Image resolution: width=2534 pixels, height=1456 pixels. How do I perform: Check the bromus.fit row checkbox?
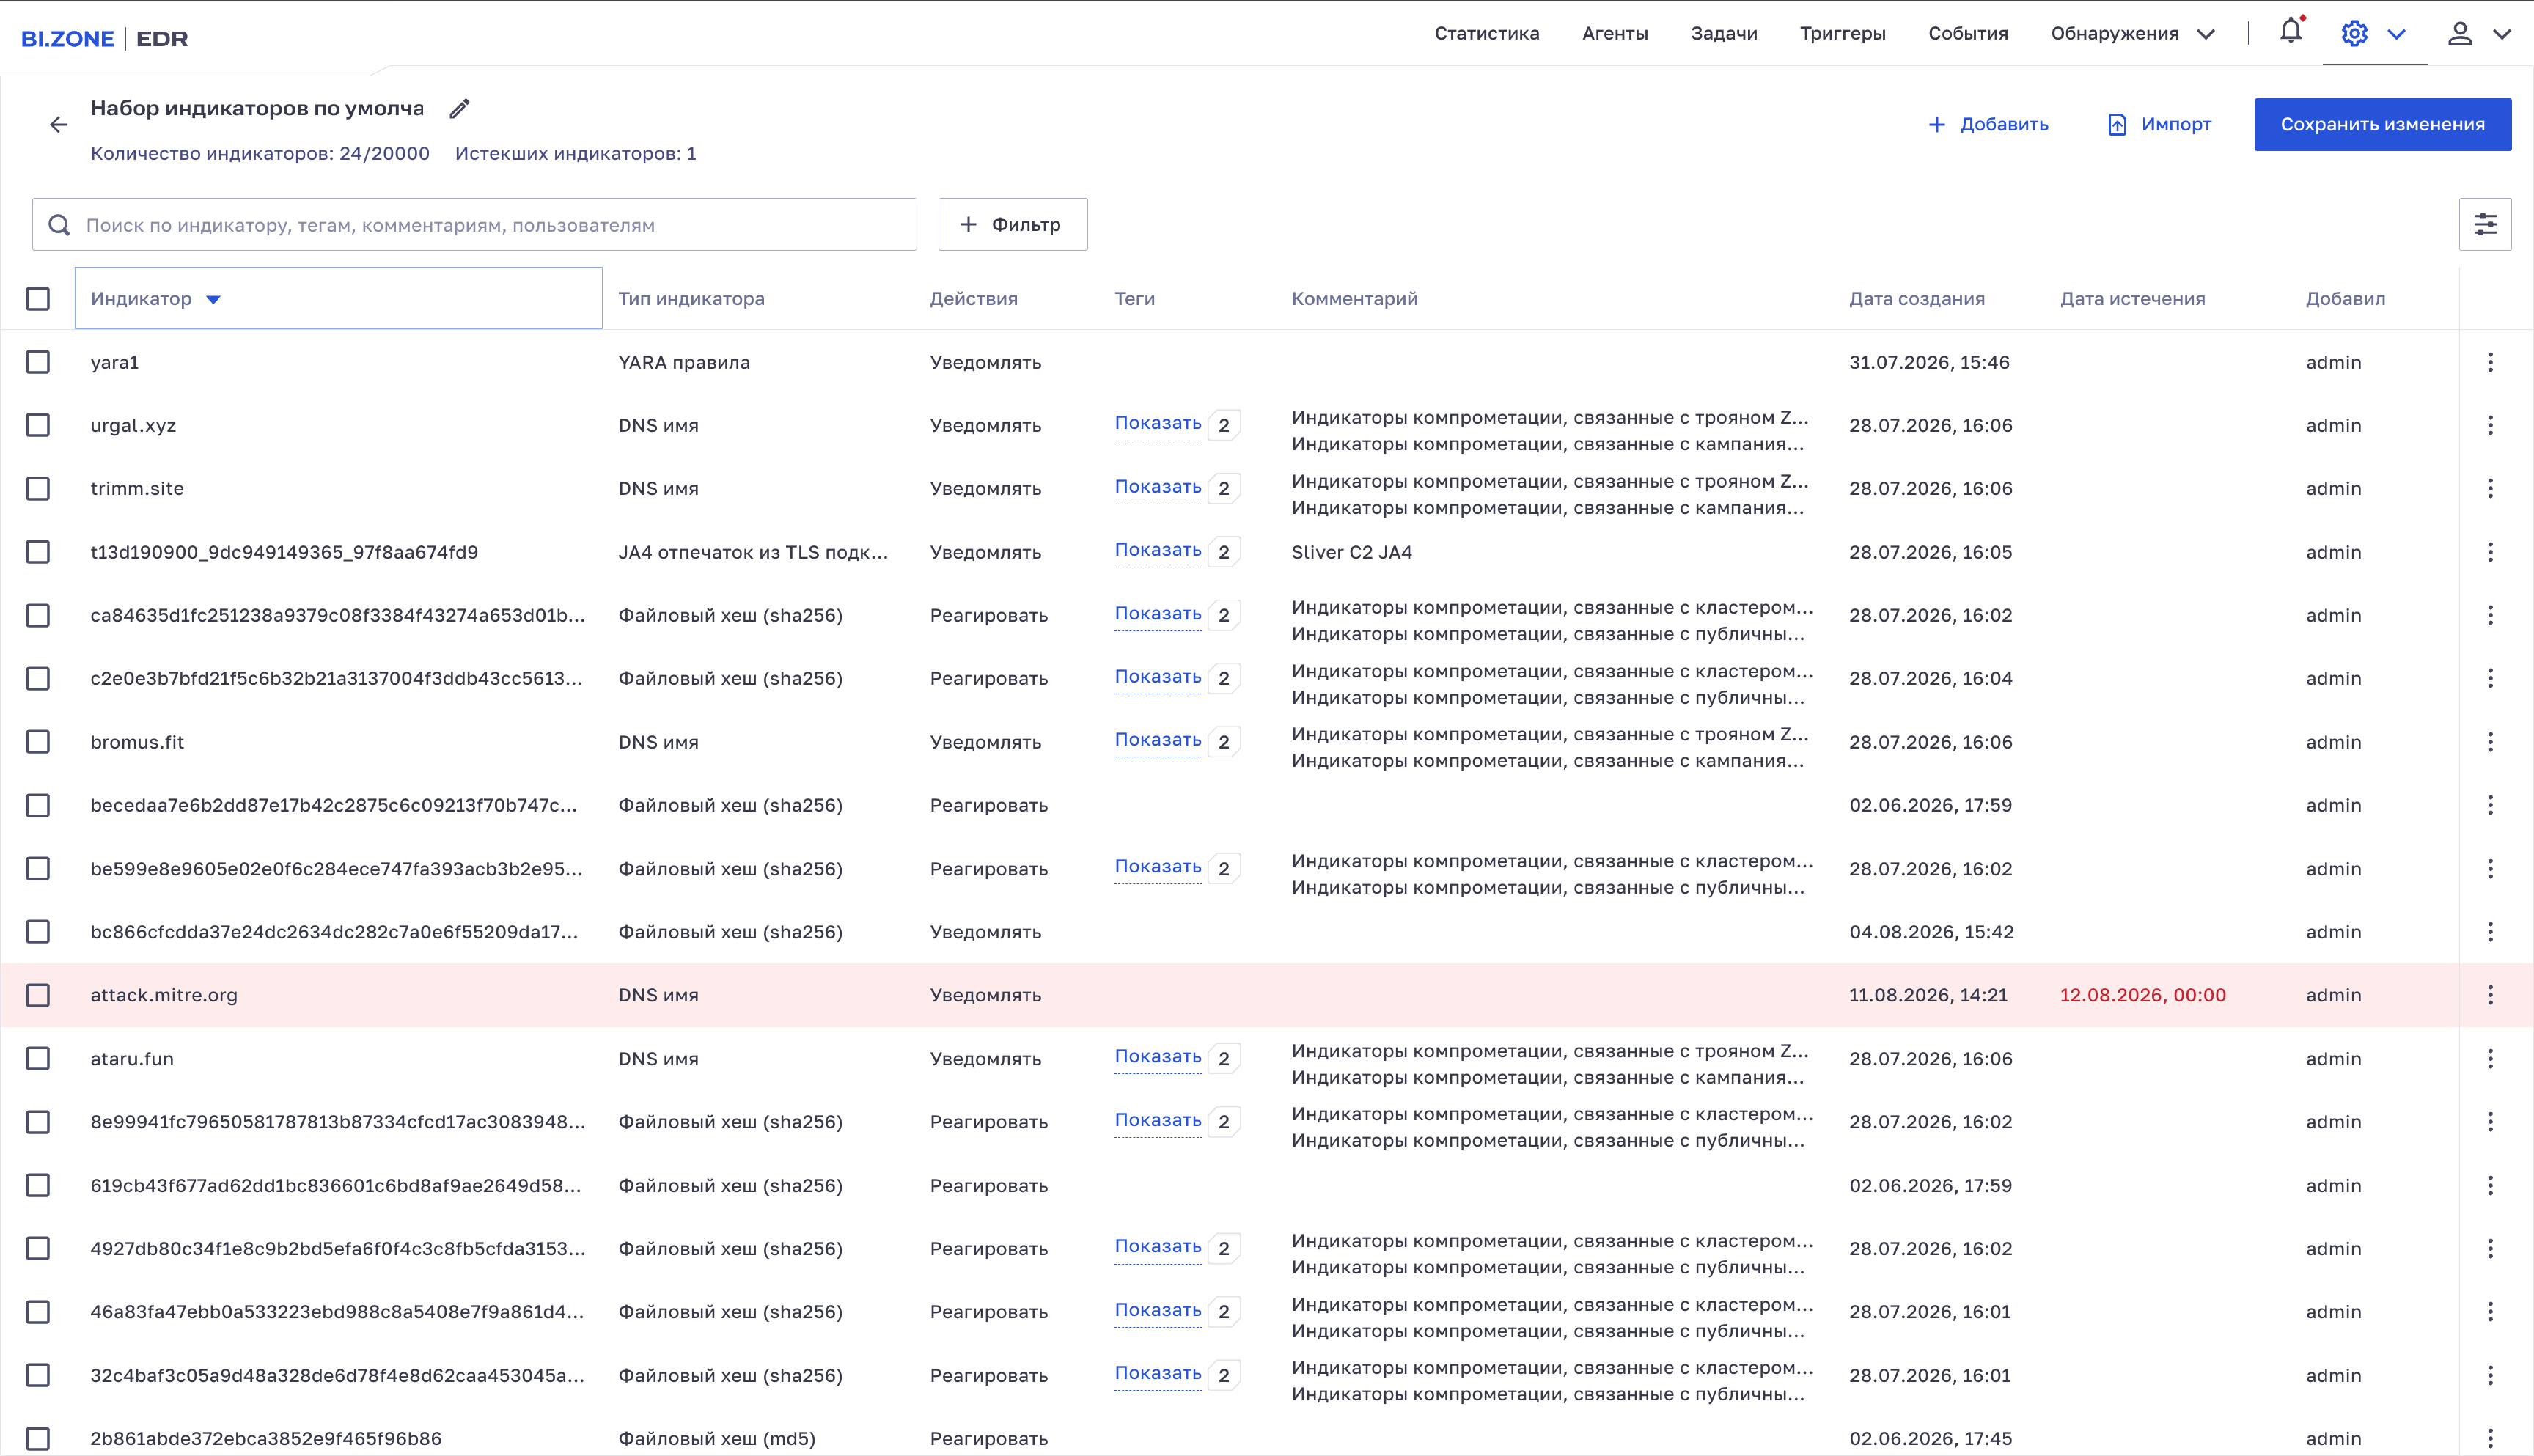click(x=38, y=742)
